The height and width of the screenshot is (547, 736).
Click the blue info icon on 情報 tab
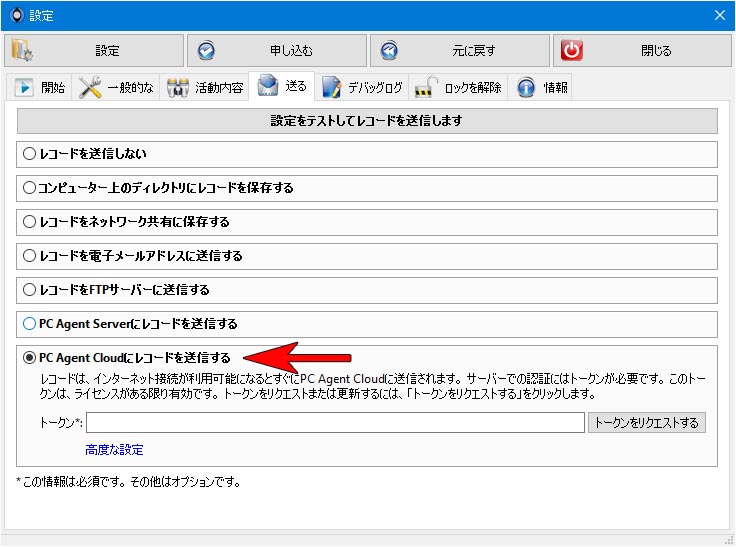tap(526, 87)
